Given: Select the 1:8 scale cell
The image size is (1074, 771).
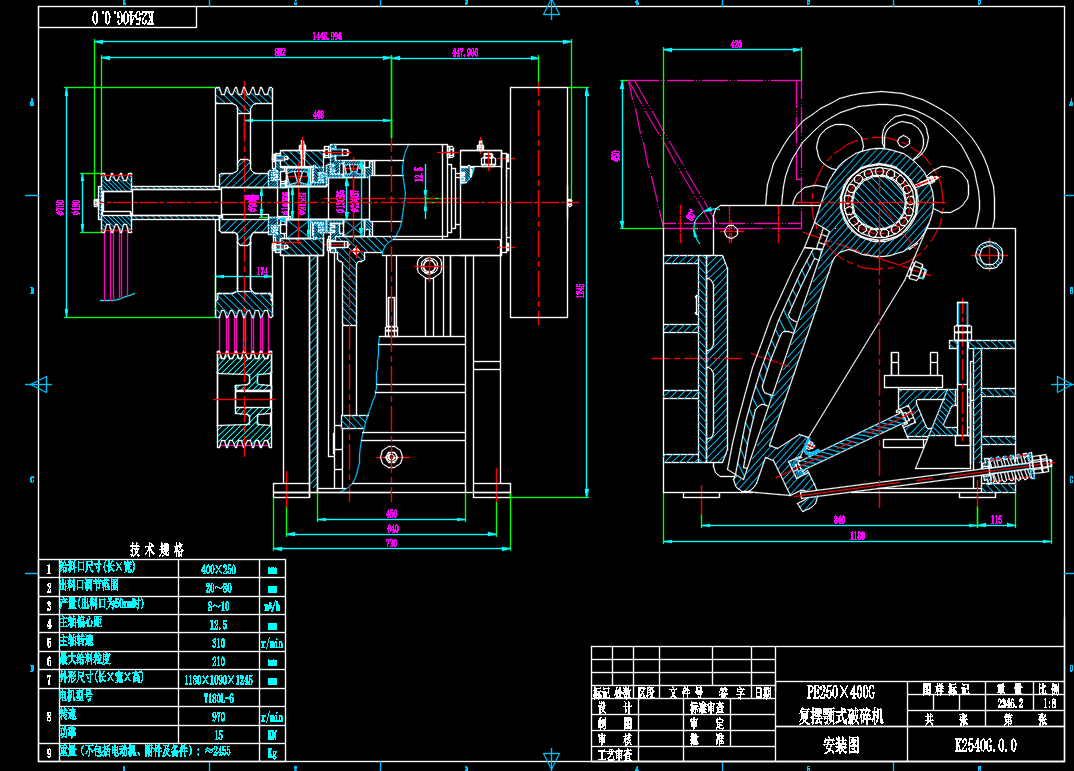Looking at the screenshot, I should tap(1048, 702).
